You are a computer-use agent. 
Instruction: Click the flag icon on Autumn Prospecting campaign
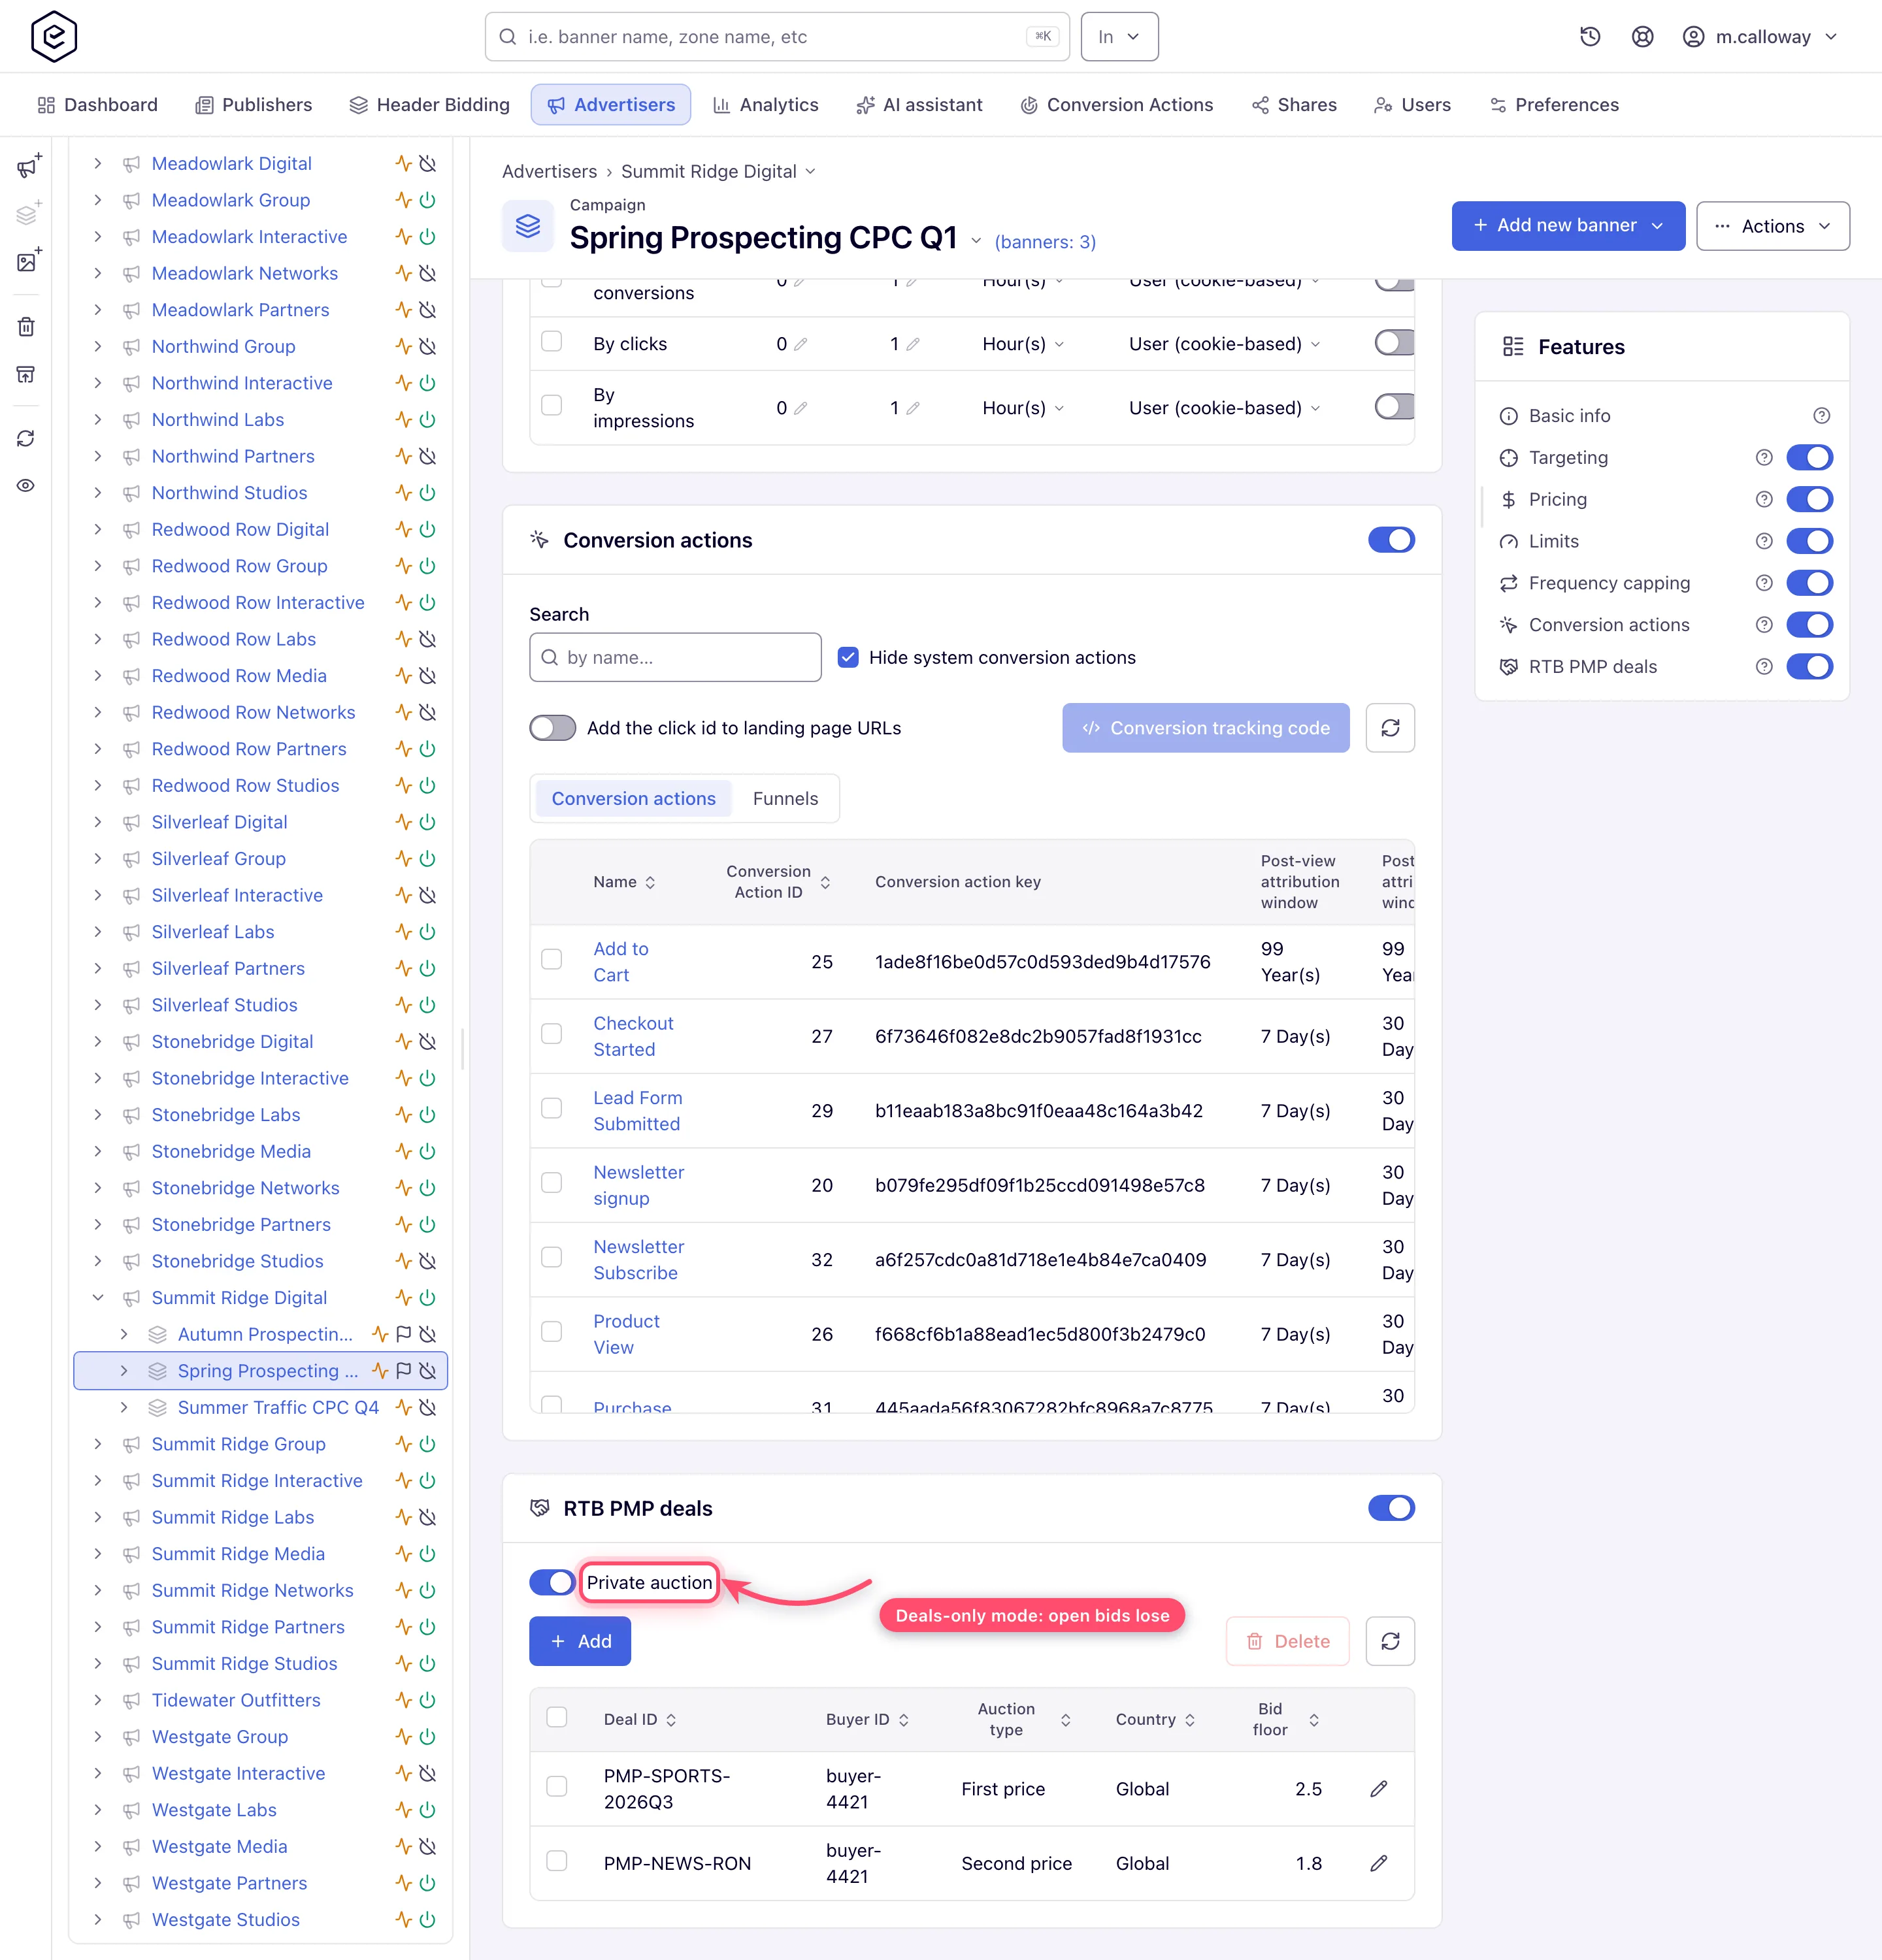403,1334
